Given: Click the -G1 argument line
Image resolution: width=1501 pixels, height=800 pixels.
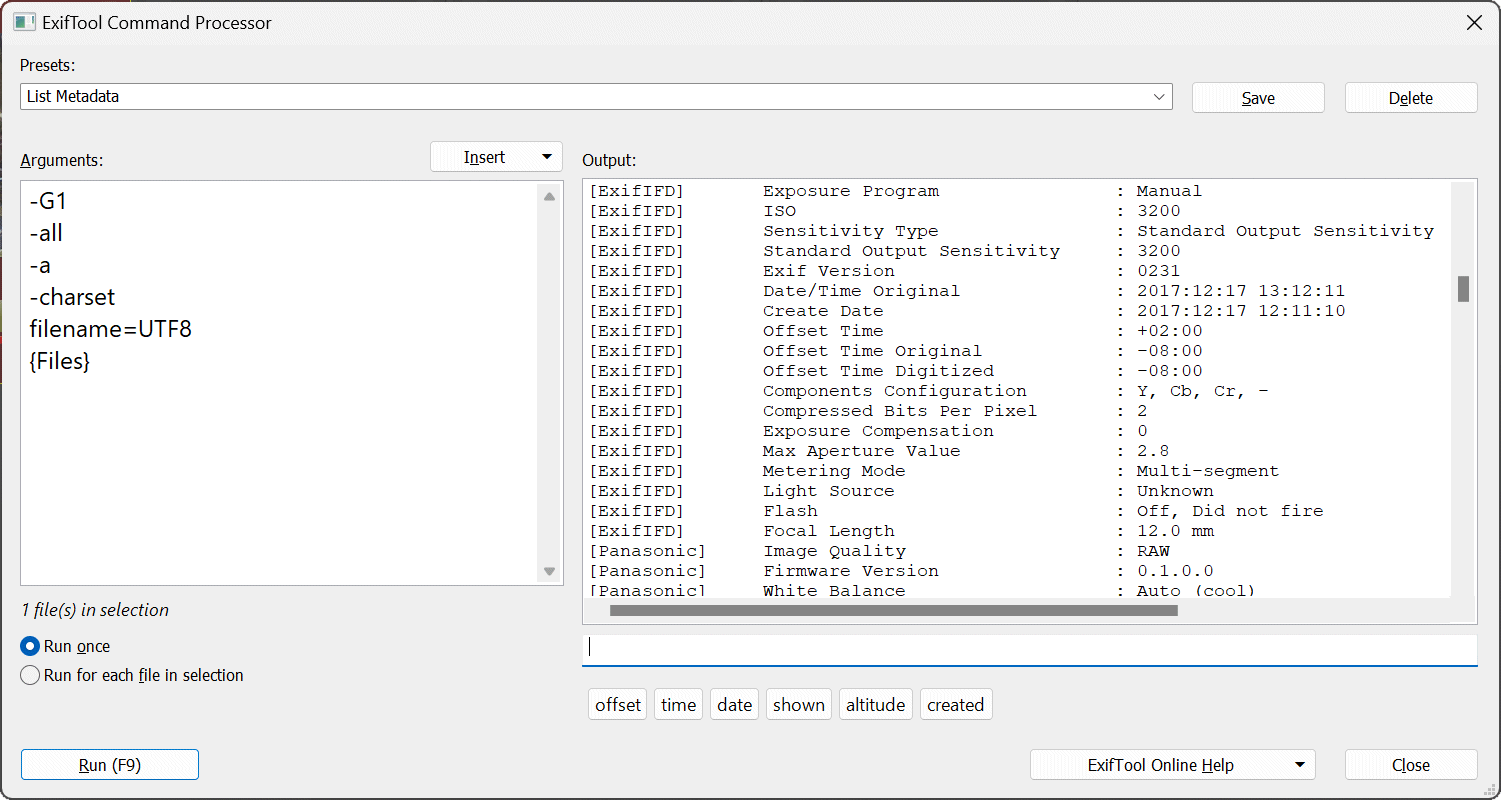Looking at the screenshot, I should point(49,201).
